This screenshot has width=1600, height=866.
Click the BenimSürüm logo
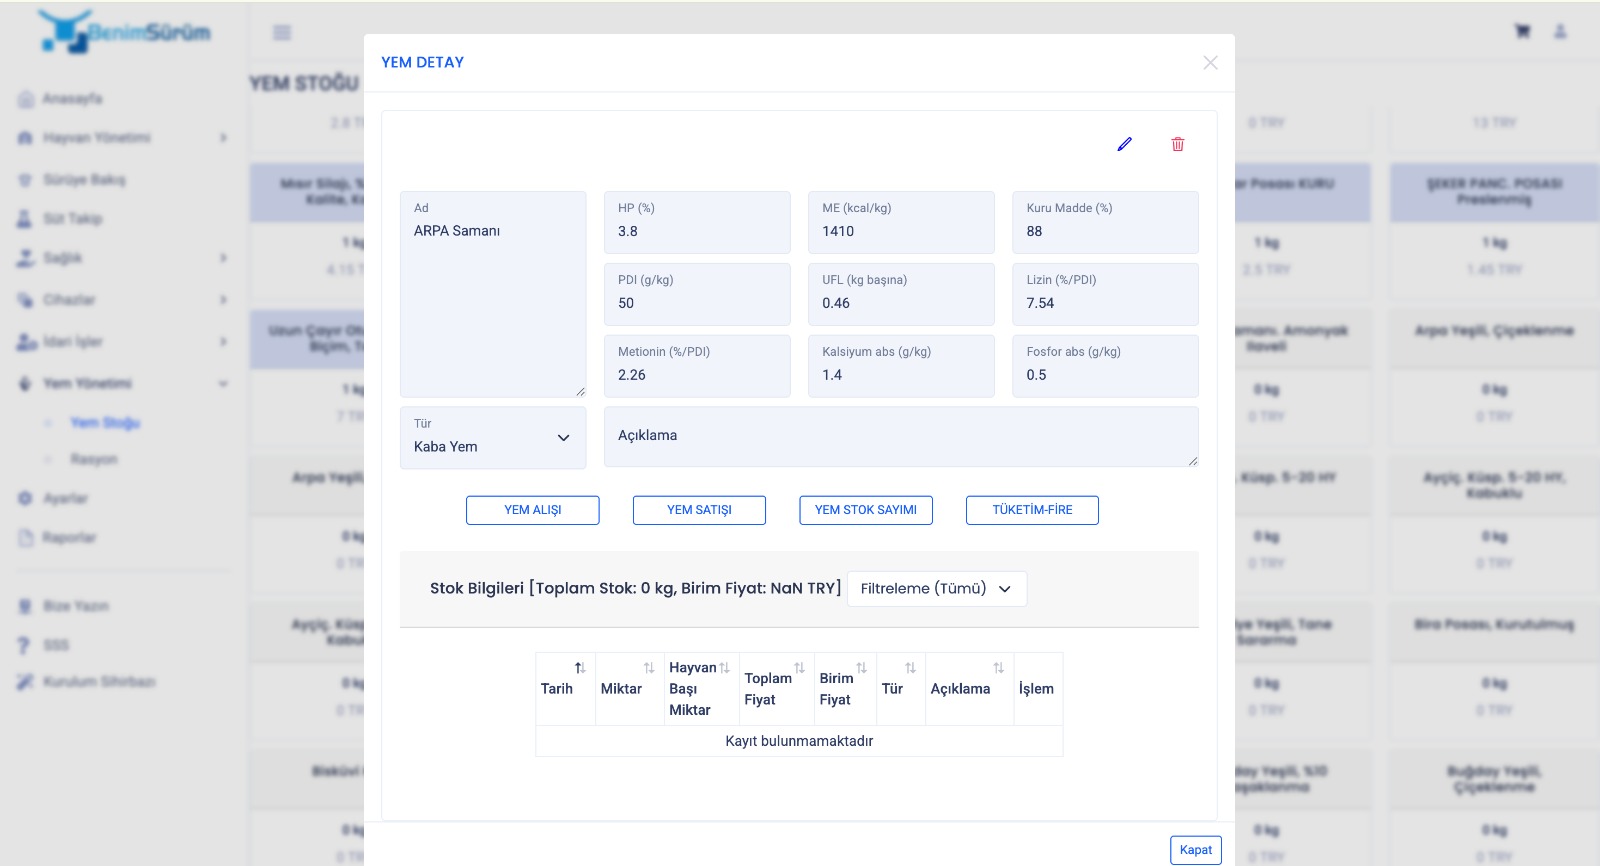pyautogui.click(x=125, y=32)
